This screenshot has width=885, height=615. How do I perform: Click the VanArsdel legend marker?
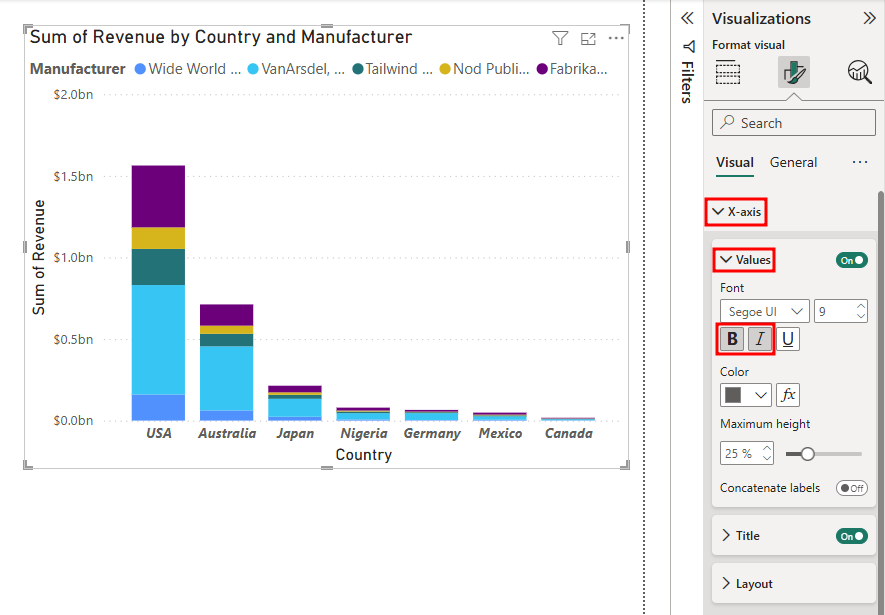point(253,69)
